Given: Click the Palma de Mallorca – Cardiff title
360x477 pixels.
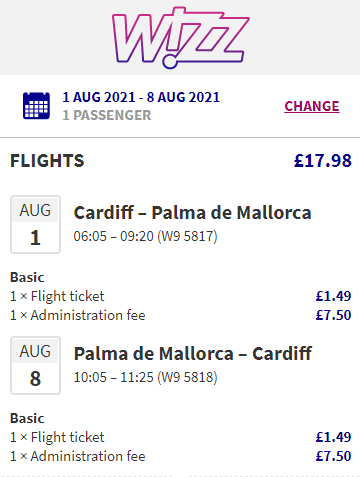Looking at the screenshot, I should click(193, 354).
